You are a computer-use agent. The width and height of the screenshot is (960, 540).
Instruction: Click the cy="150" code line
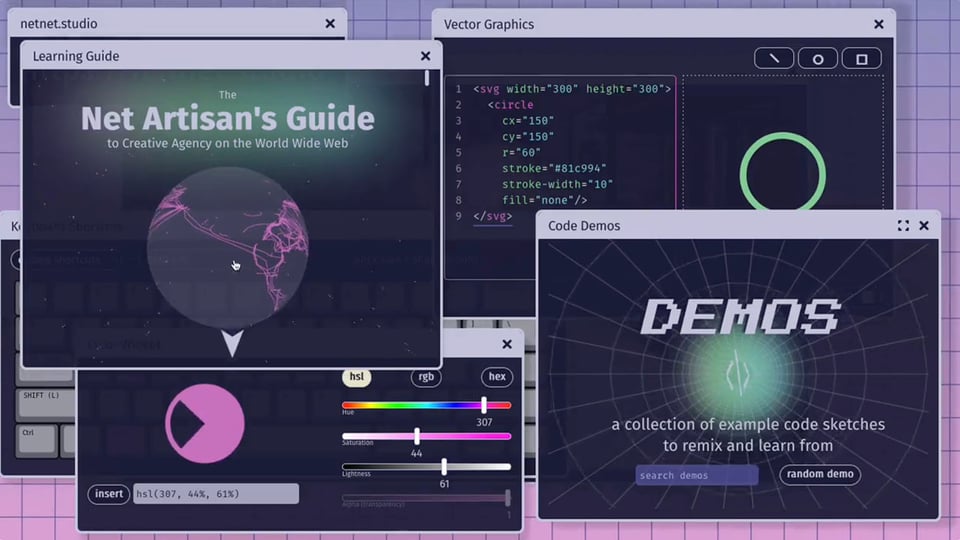pyautogui.click(x=528, y=137)
